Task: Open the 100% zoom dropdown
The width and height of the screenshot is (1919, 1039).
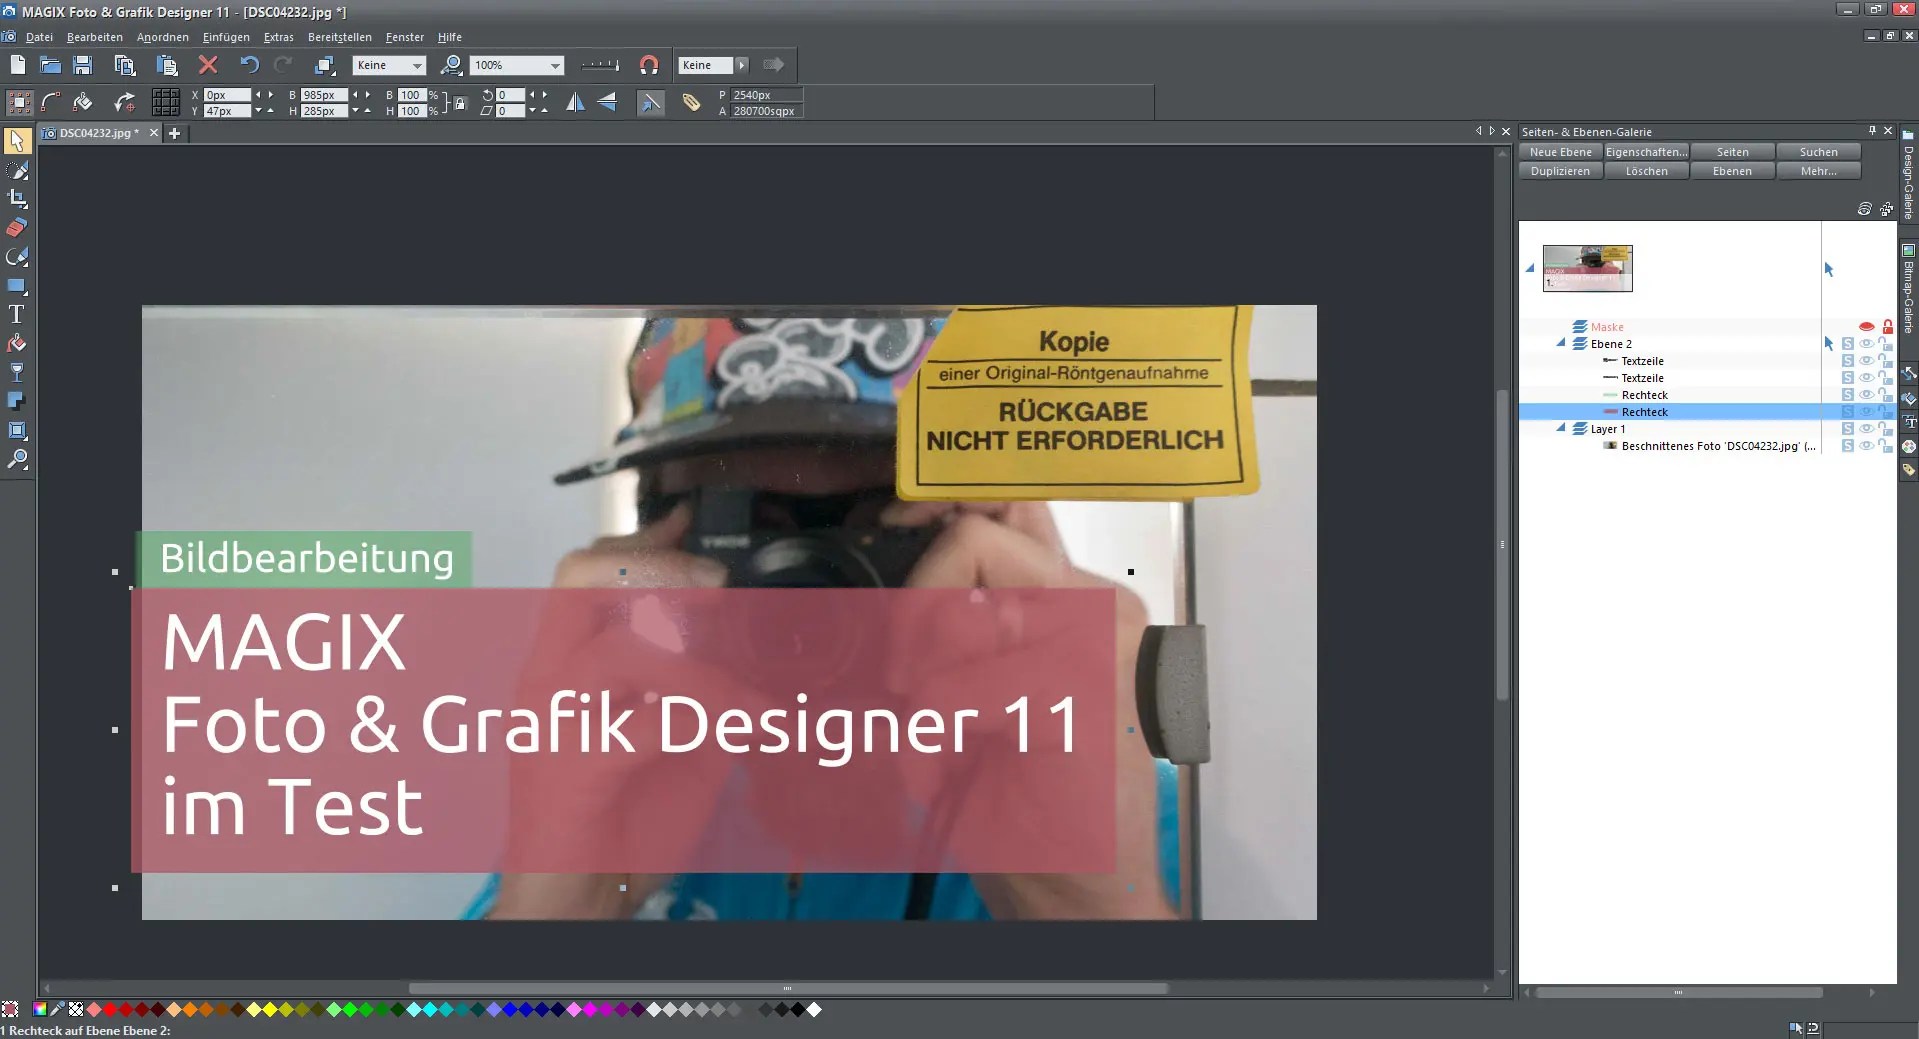Action: click(555, 65)
